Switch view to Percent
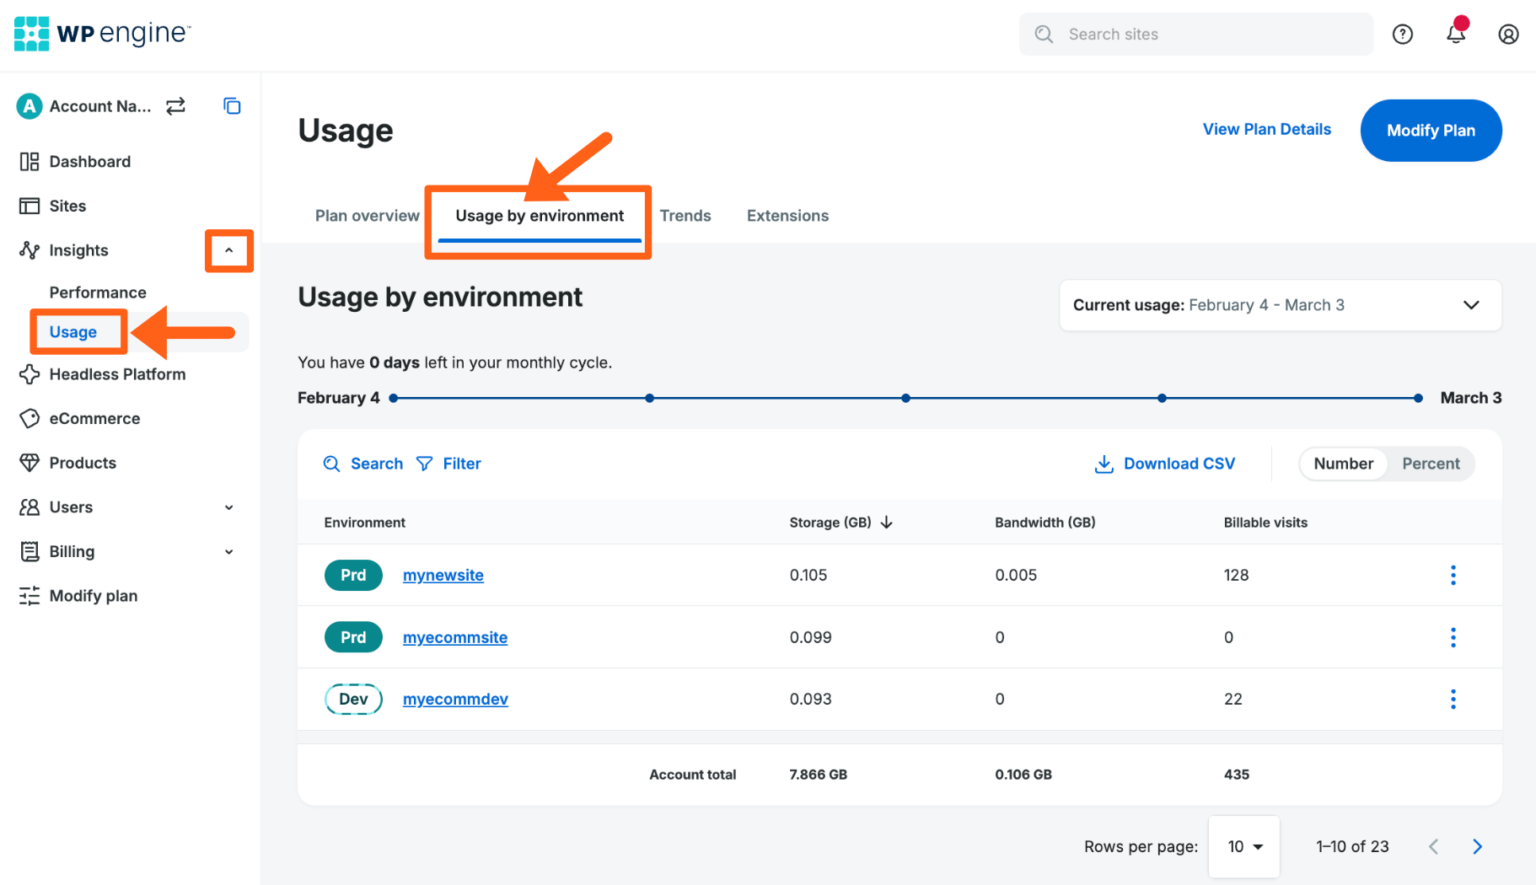Image resolution: width=1536 pixels, height=885 pixels. point(1430,464)
